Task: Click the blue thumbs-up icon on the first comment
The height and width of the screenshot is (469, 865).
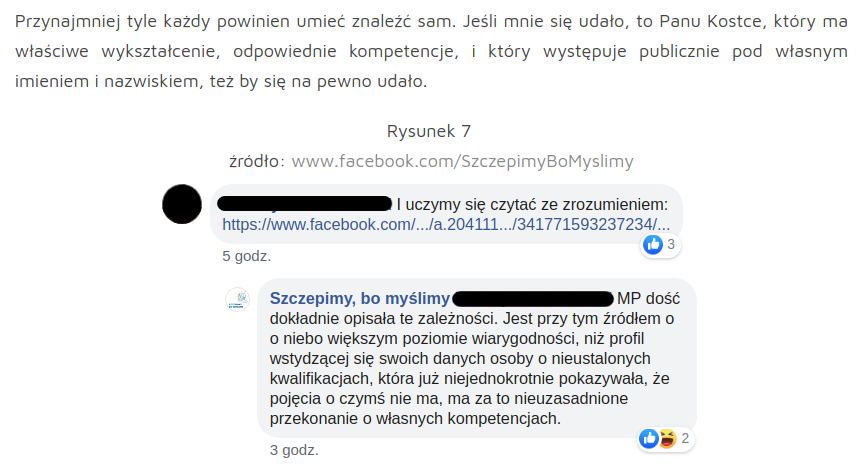Action: tap(653, 244)
